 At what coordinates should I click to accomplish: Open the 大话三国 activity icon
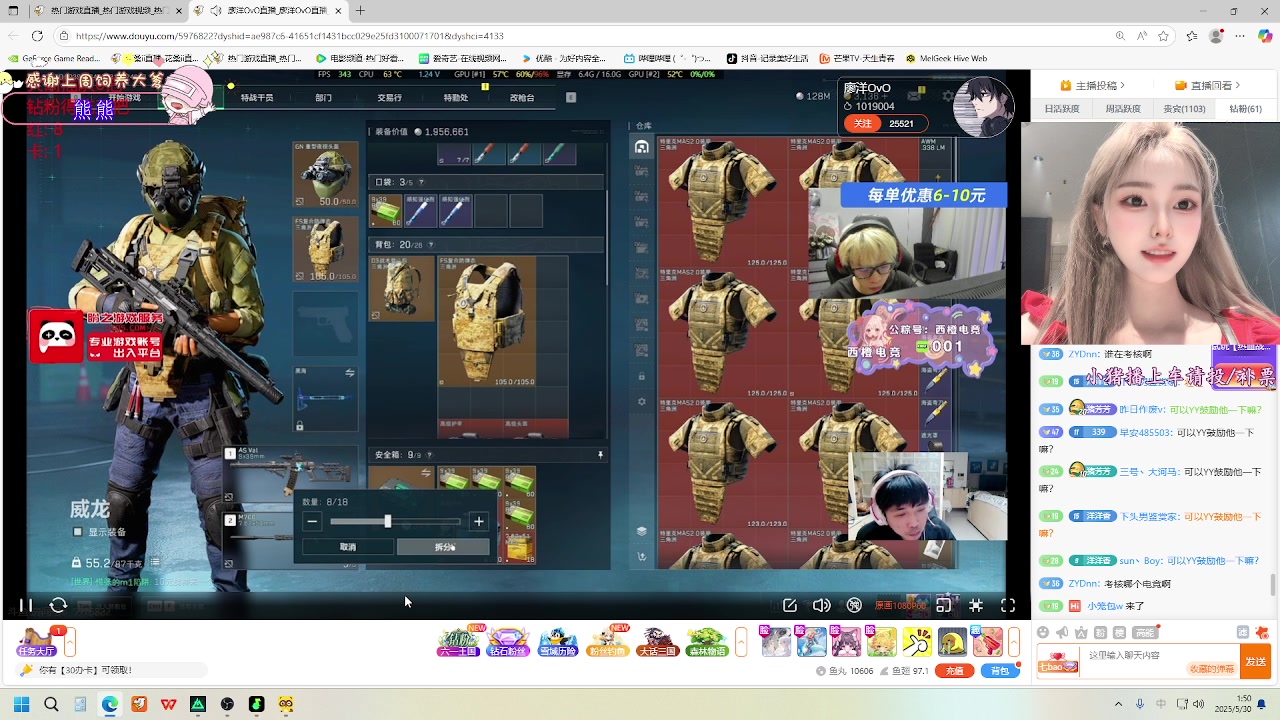[x=656, y=641]
